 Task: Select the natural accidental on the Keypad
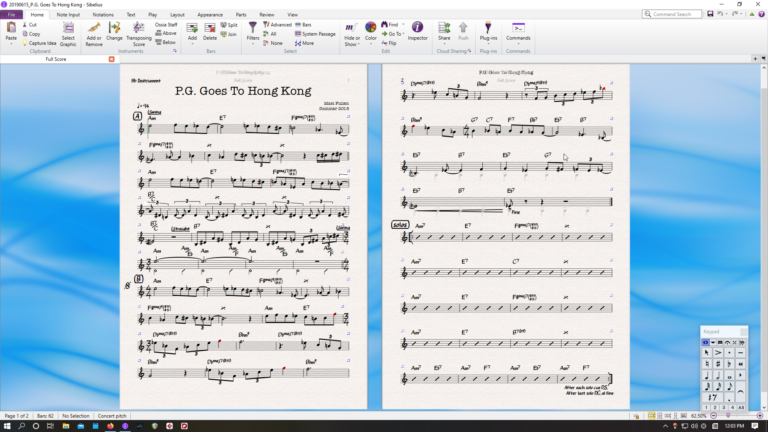pyautogui.click(x=707, y=364)
